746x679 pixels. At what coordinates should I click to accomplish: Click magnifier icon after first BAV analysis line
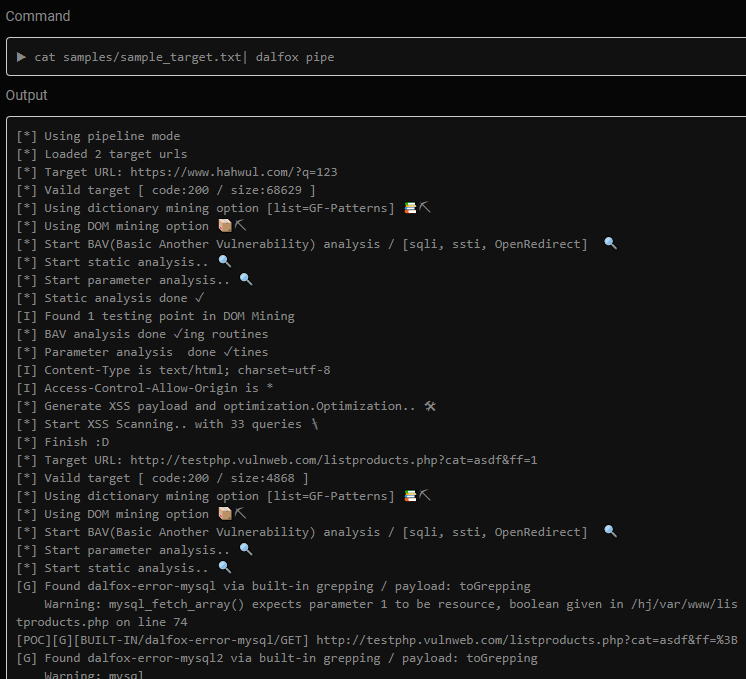pos(610,244)
